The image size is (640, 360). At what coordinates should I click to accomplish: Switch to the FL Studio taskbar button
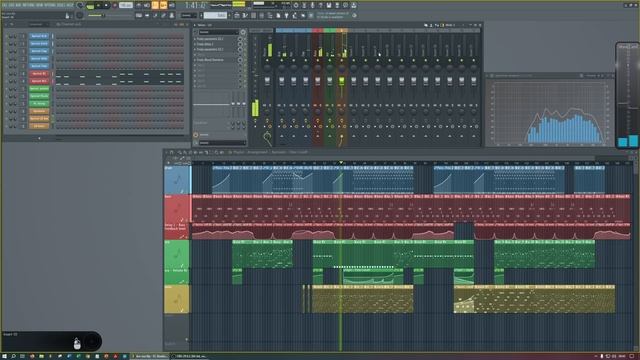pos(149,356)
